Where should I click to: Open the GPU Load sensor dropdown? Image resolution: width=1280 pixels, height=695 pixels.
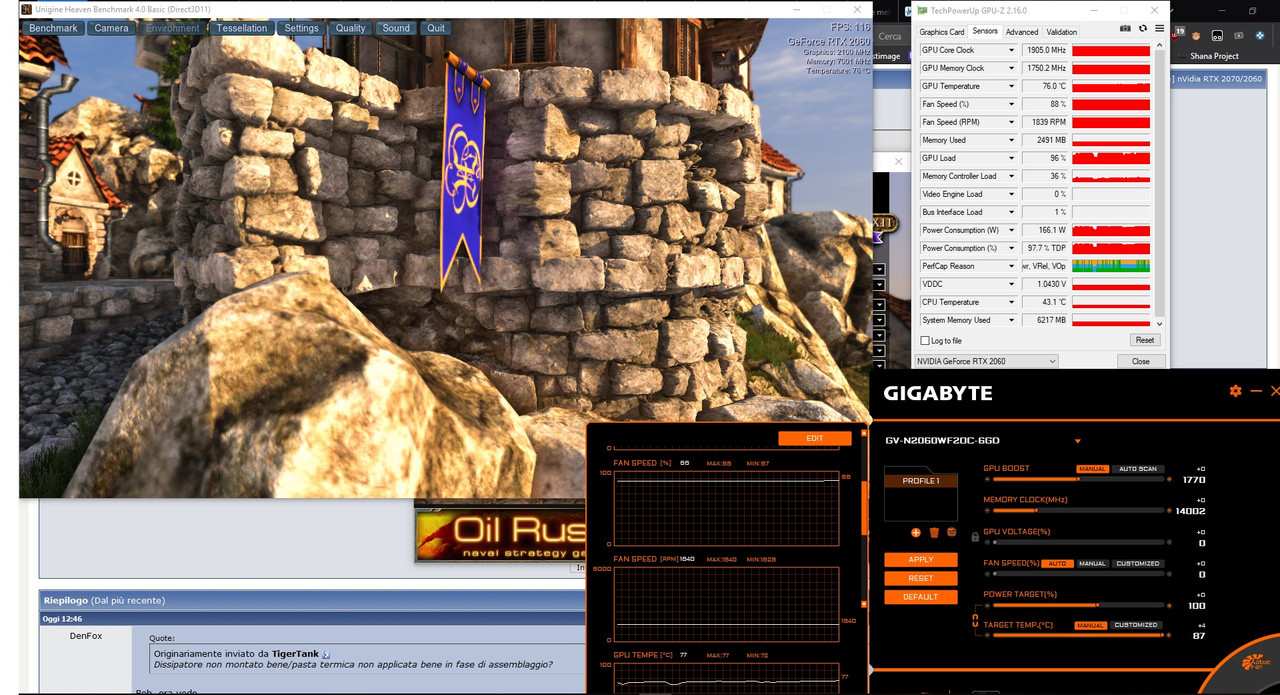click(x=1011, y=158)
